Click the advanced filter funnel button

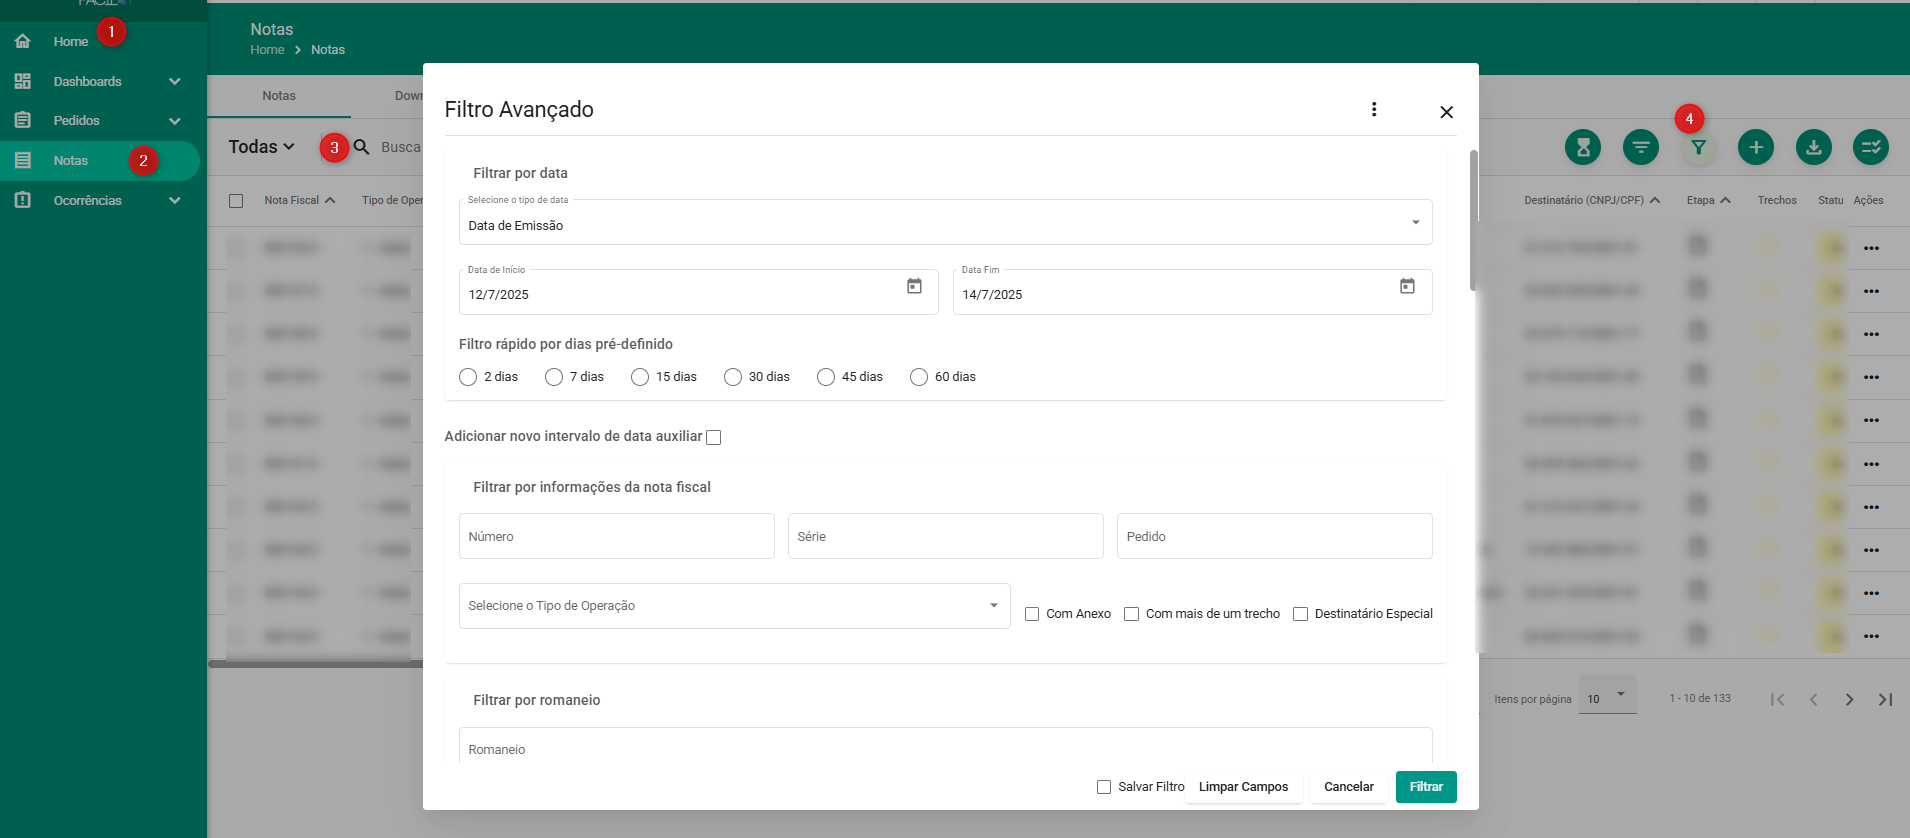click(x=1698, y=147)
